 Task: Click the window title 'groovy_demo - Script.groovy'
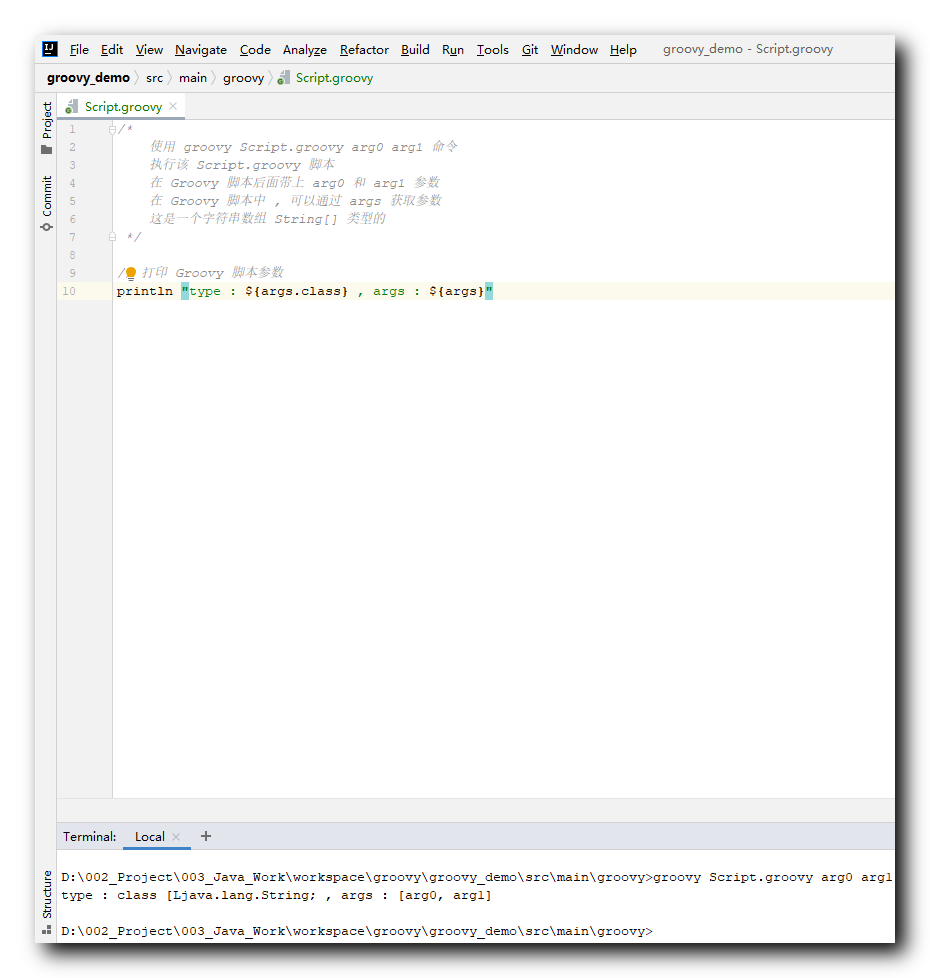click(x=748, y=49)
